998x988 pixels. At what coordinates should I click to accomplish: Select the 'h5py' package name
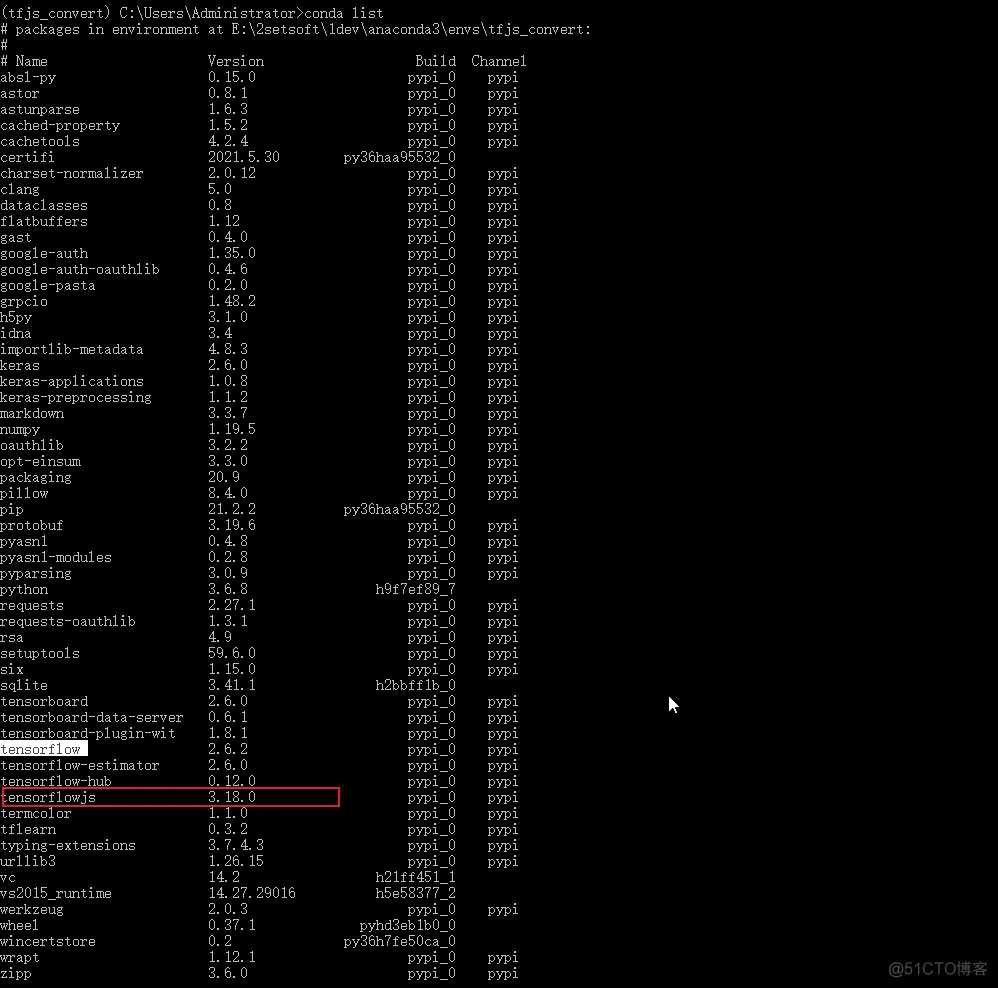tap(16, 318)
